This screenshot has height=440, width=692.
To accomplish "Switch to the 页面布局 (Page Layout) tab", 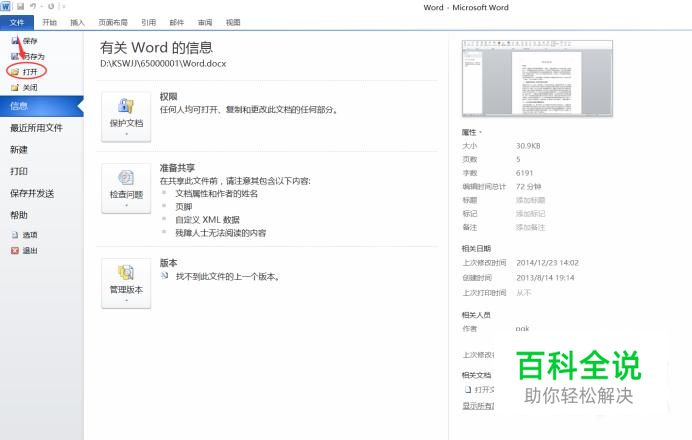I will coord(112,22).
